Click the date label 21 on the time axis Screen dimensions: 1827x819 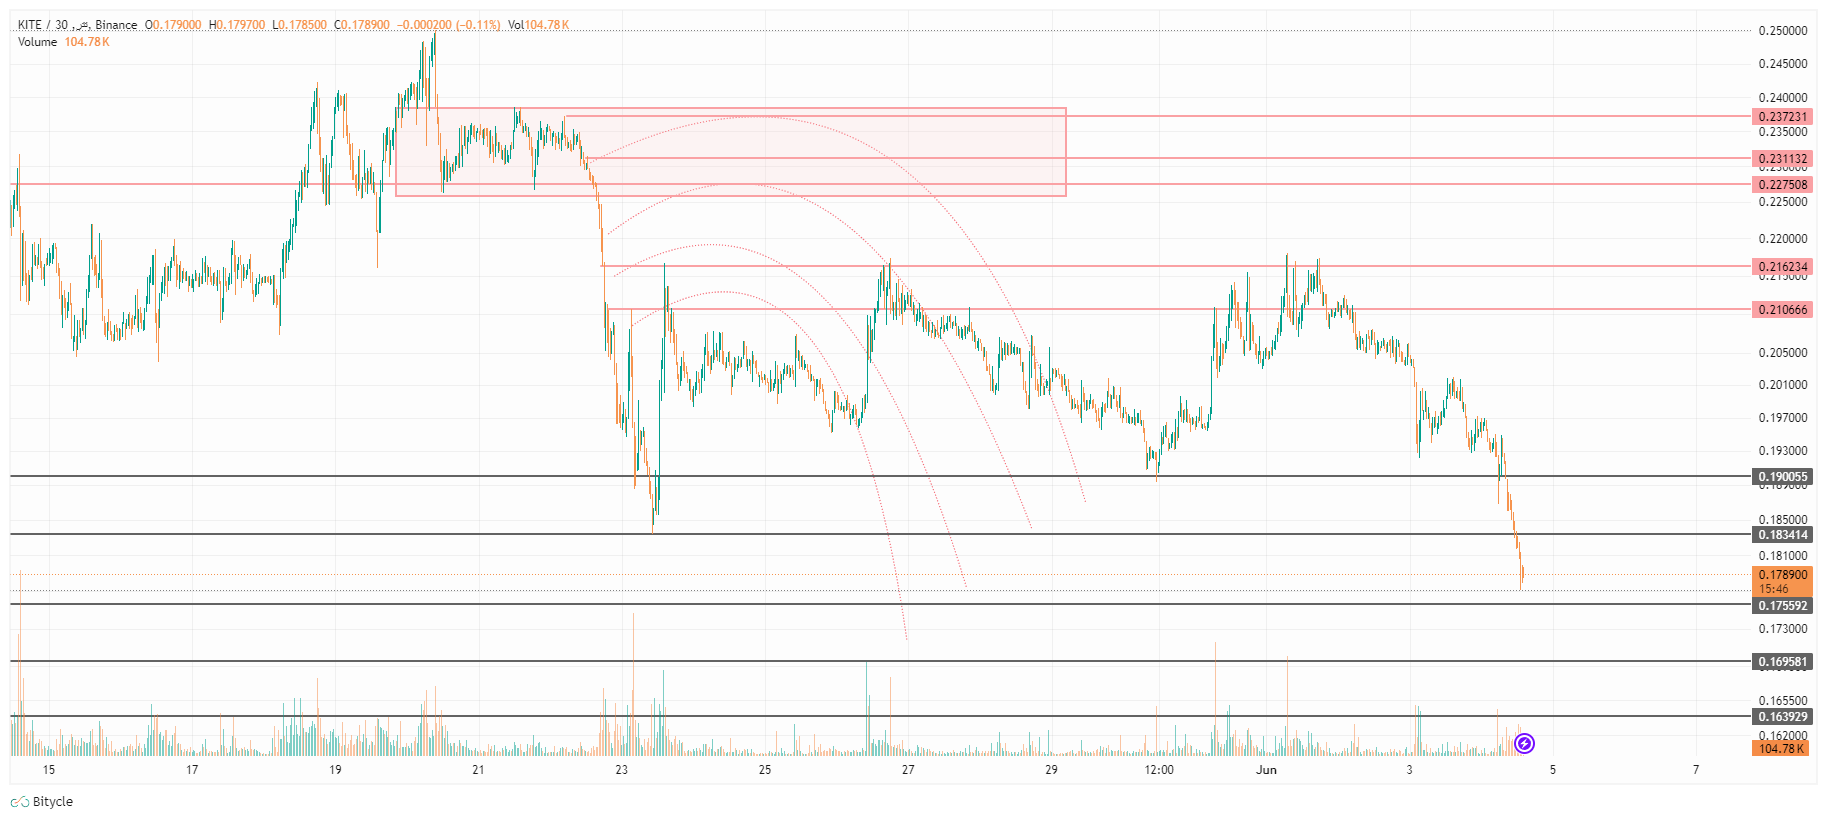click(478, 770)
